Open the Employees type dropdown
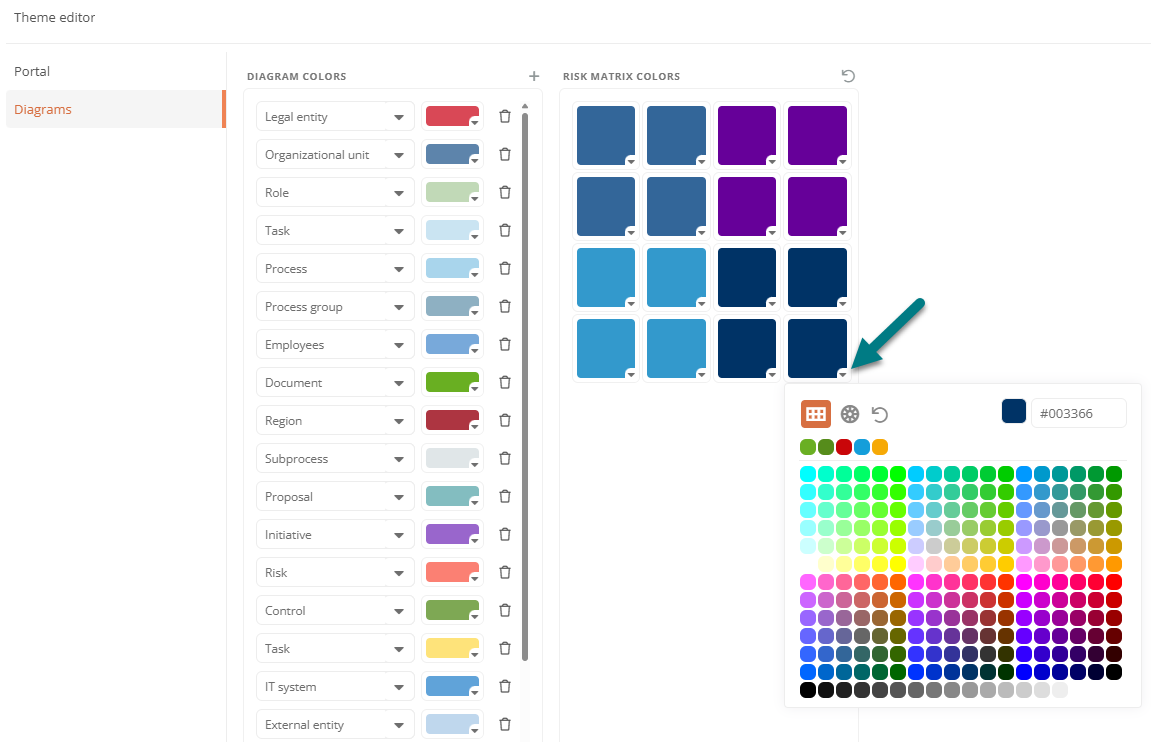 point(399,344)
